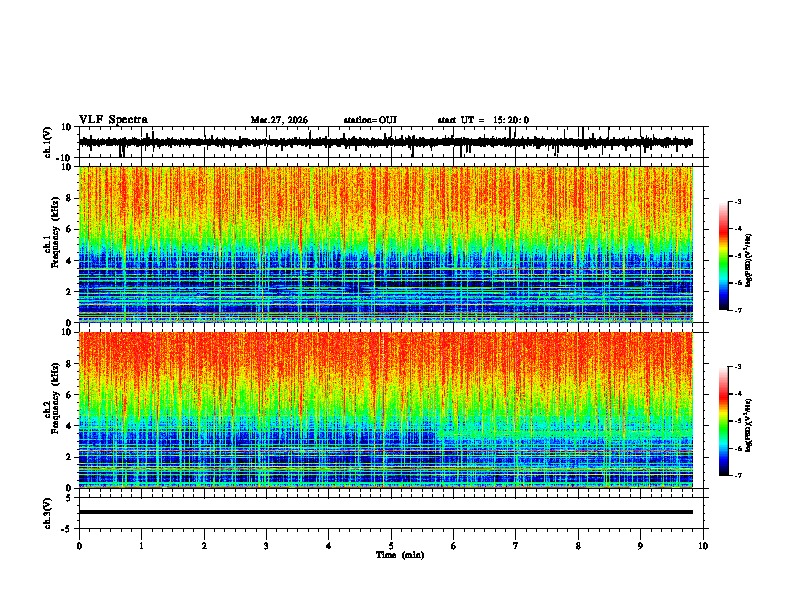
Task: Click the ch.2 "Frequency (kHz)" axis label
Action: 55,398
